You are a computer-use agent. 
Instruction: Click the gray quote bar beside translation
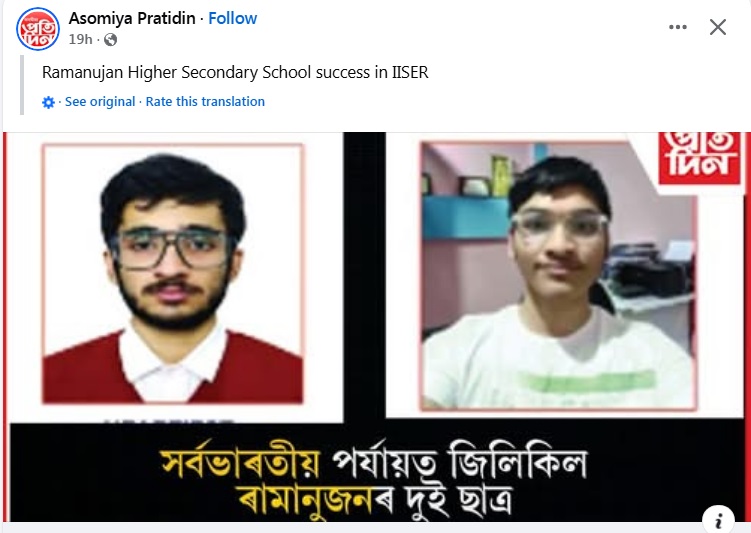tap(22, 85)
